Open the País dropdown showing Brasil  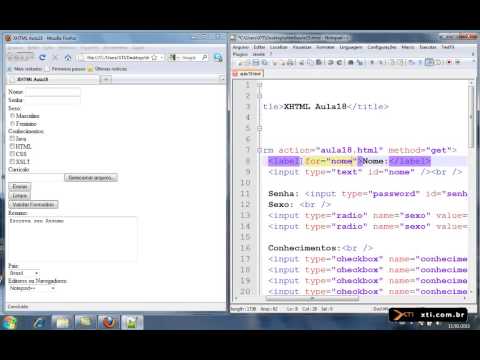click(24, 273)
